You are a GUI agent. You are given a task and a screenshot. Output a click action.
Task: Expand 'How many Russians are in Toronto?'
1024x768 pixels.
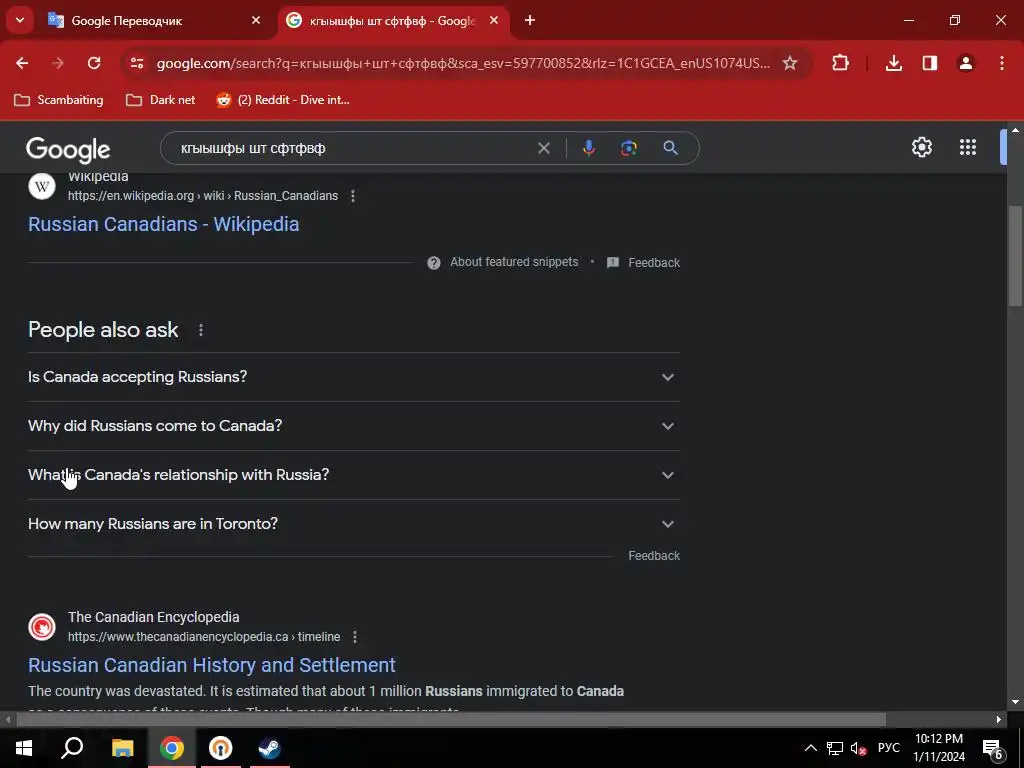(x=354, y=524)
